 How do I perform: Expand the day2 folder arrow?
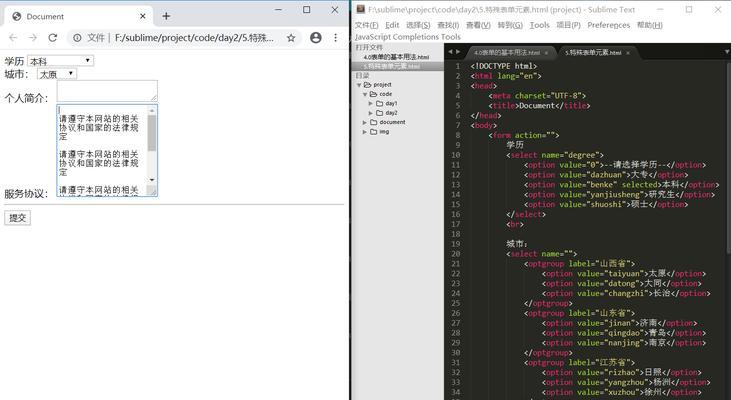371,113
